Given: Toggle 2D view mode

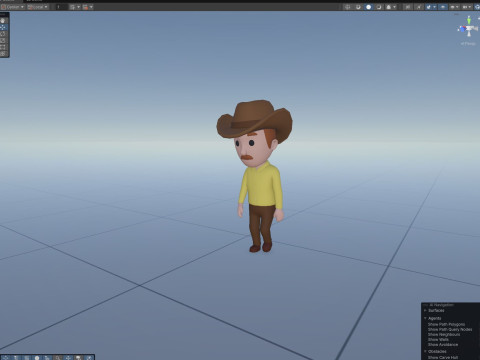Looking at the screenshot, I should pyautogui.click(x=407, y=7).
